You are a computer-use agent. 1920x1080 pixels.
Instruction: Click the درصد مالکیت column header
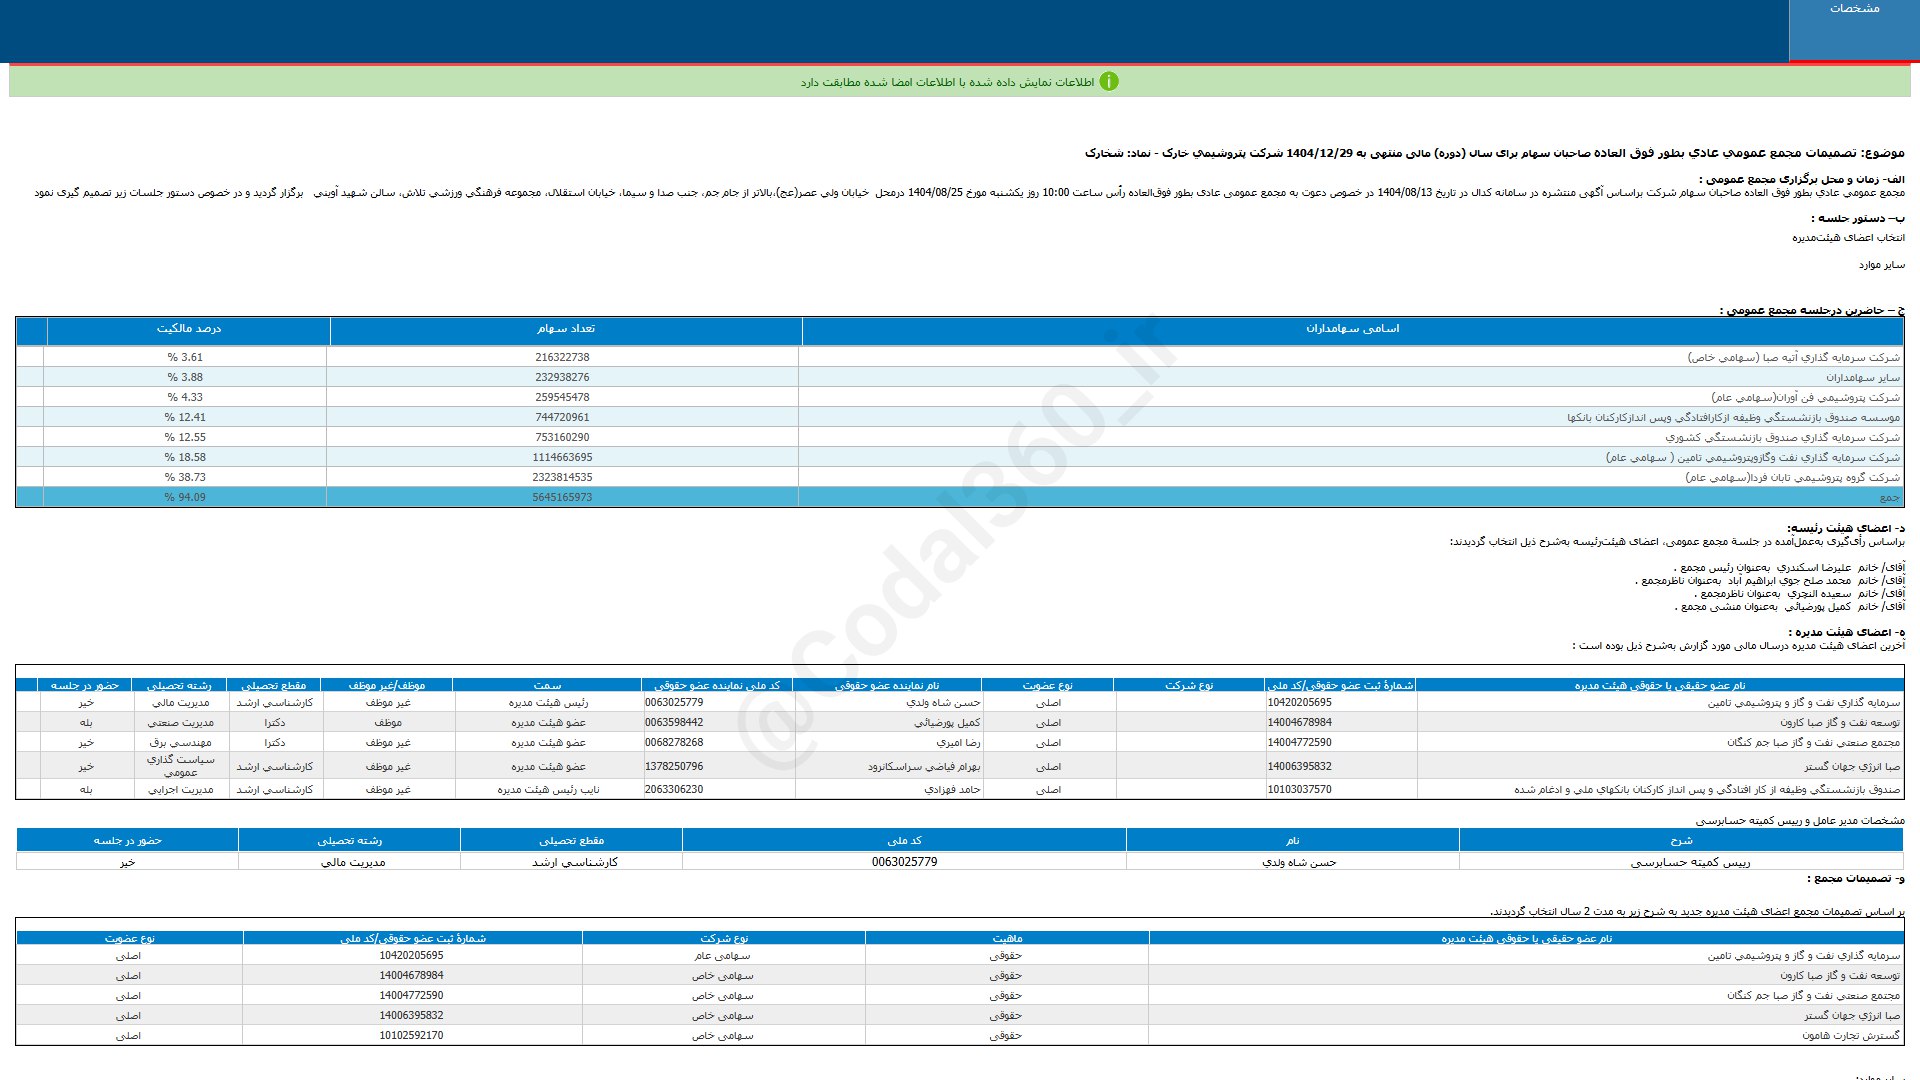coord(188,329)
